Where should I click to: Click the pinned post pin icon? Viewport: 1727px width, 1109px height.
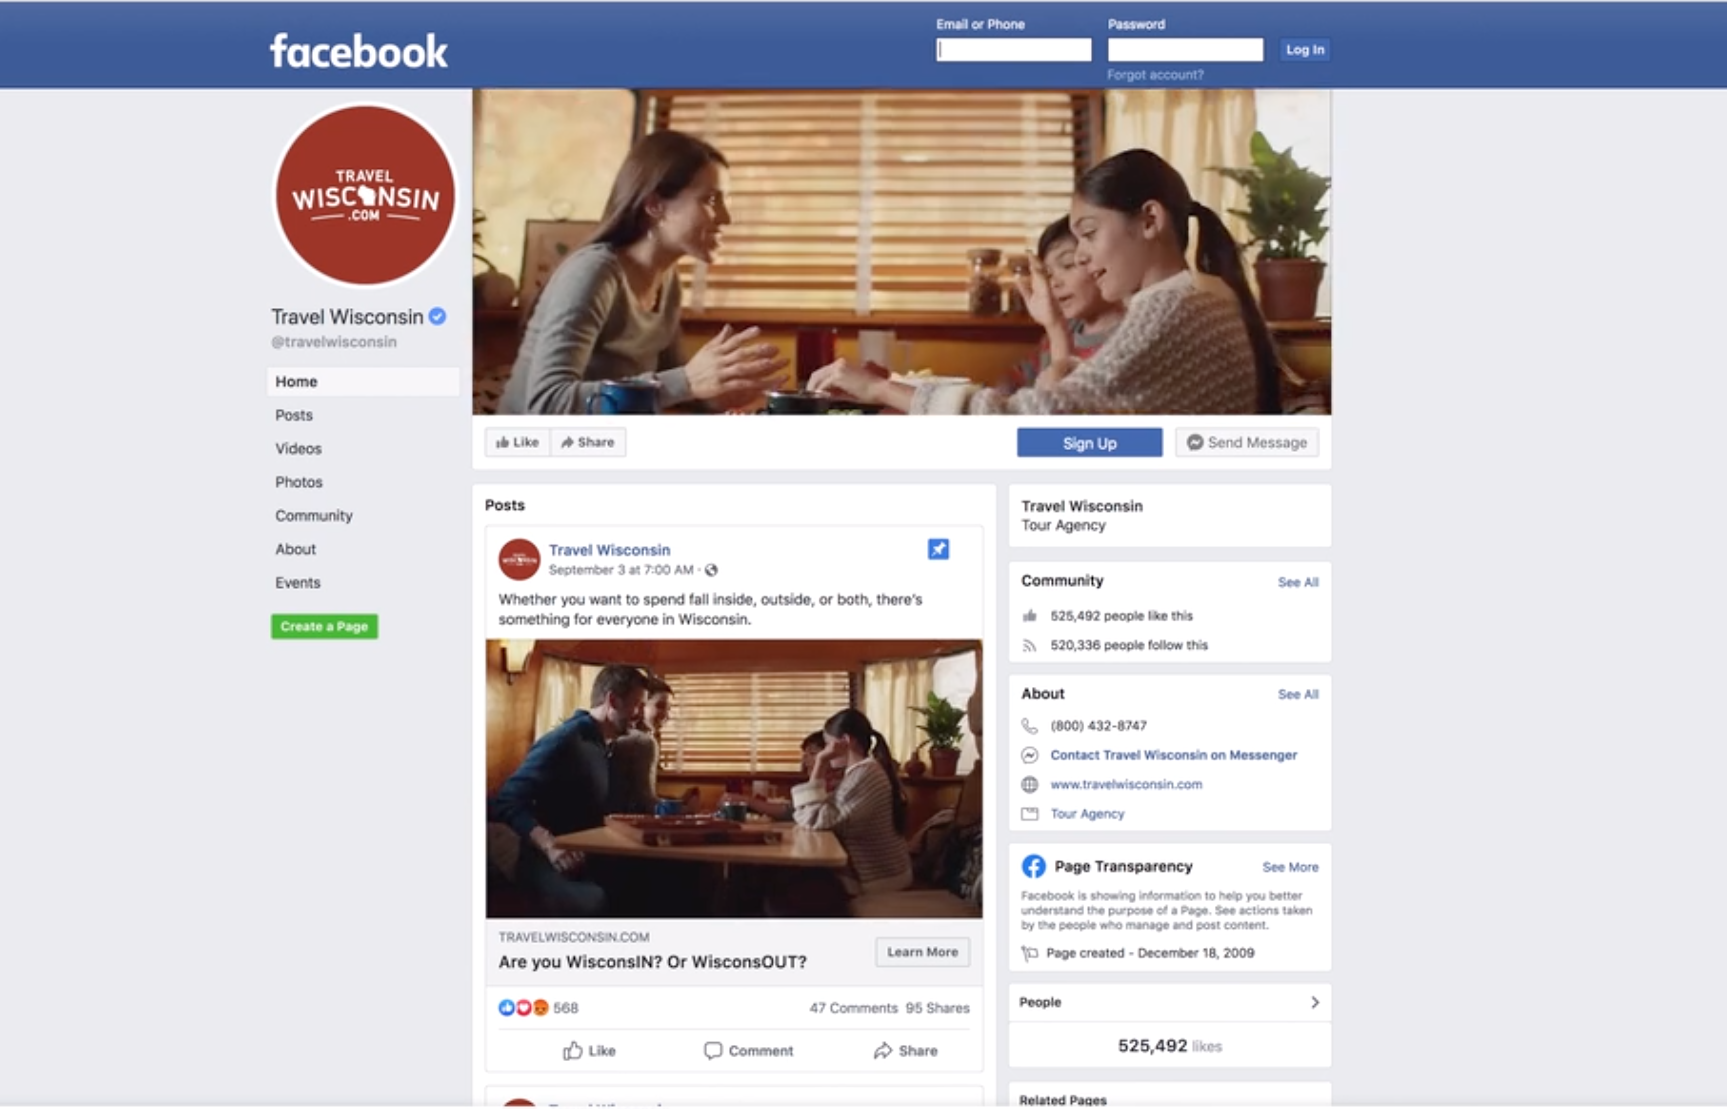click(x=938, y=549)
